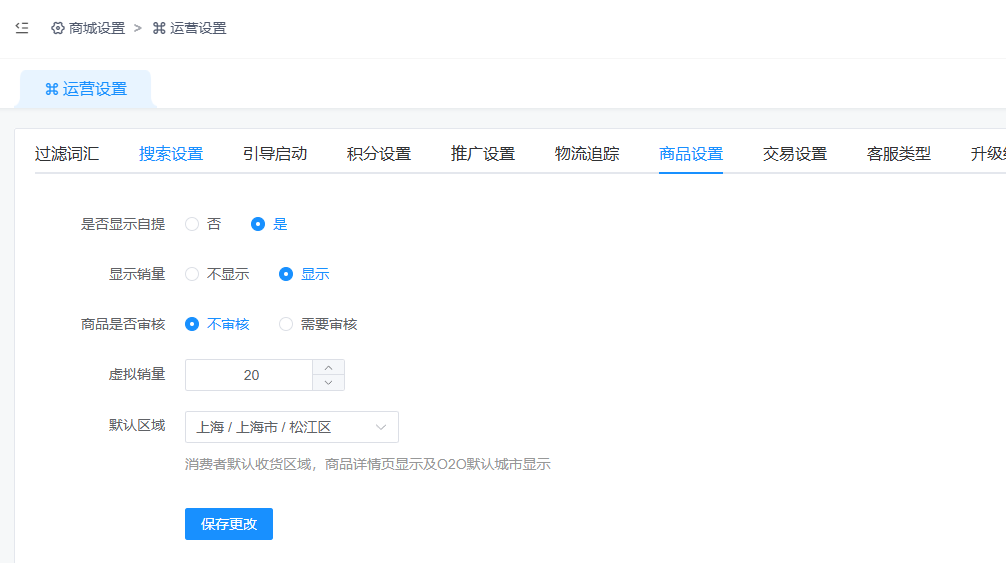1006x563 pixels.
Task: Choose 不显示 for 显示销量
Action: [193, 274]
